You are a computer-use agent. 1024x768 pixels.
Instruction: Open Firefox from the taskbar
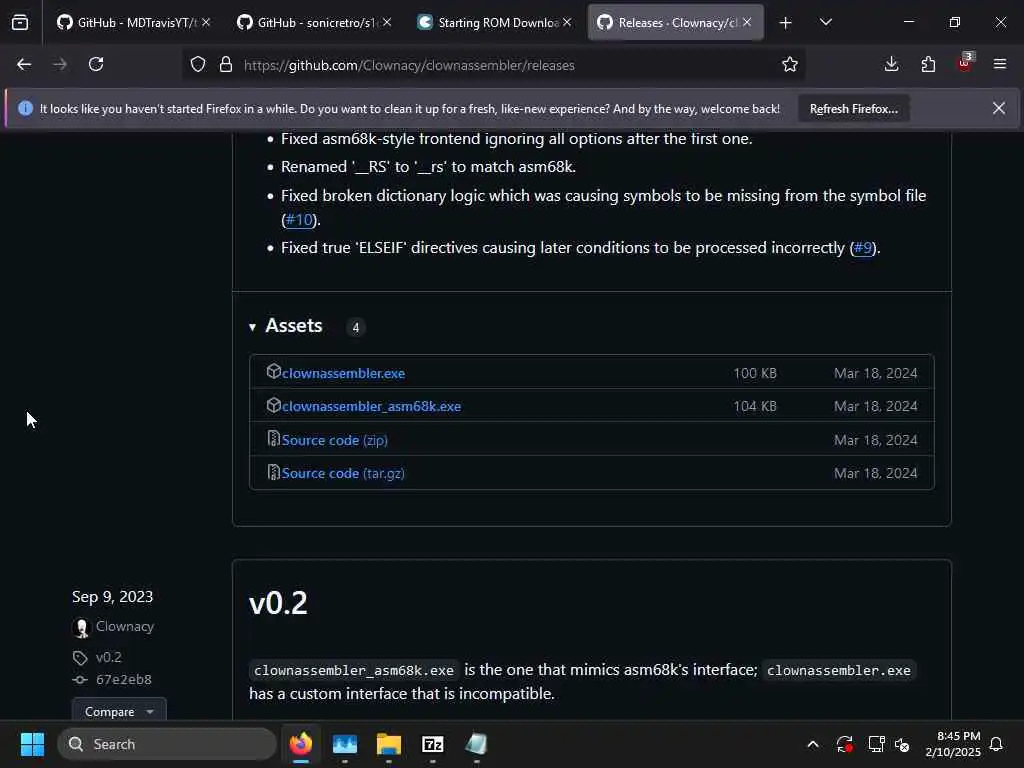pyautogui.click(x=301, y=744)
